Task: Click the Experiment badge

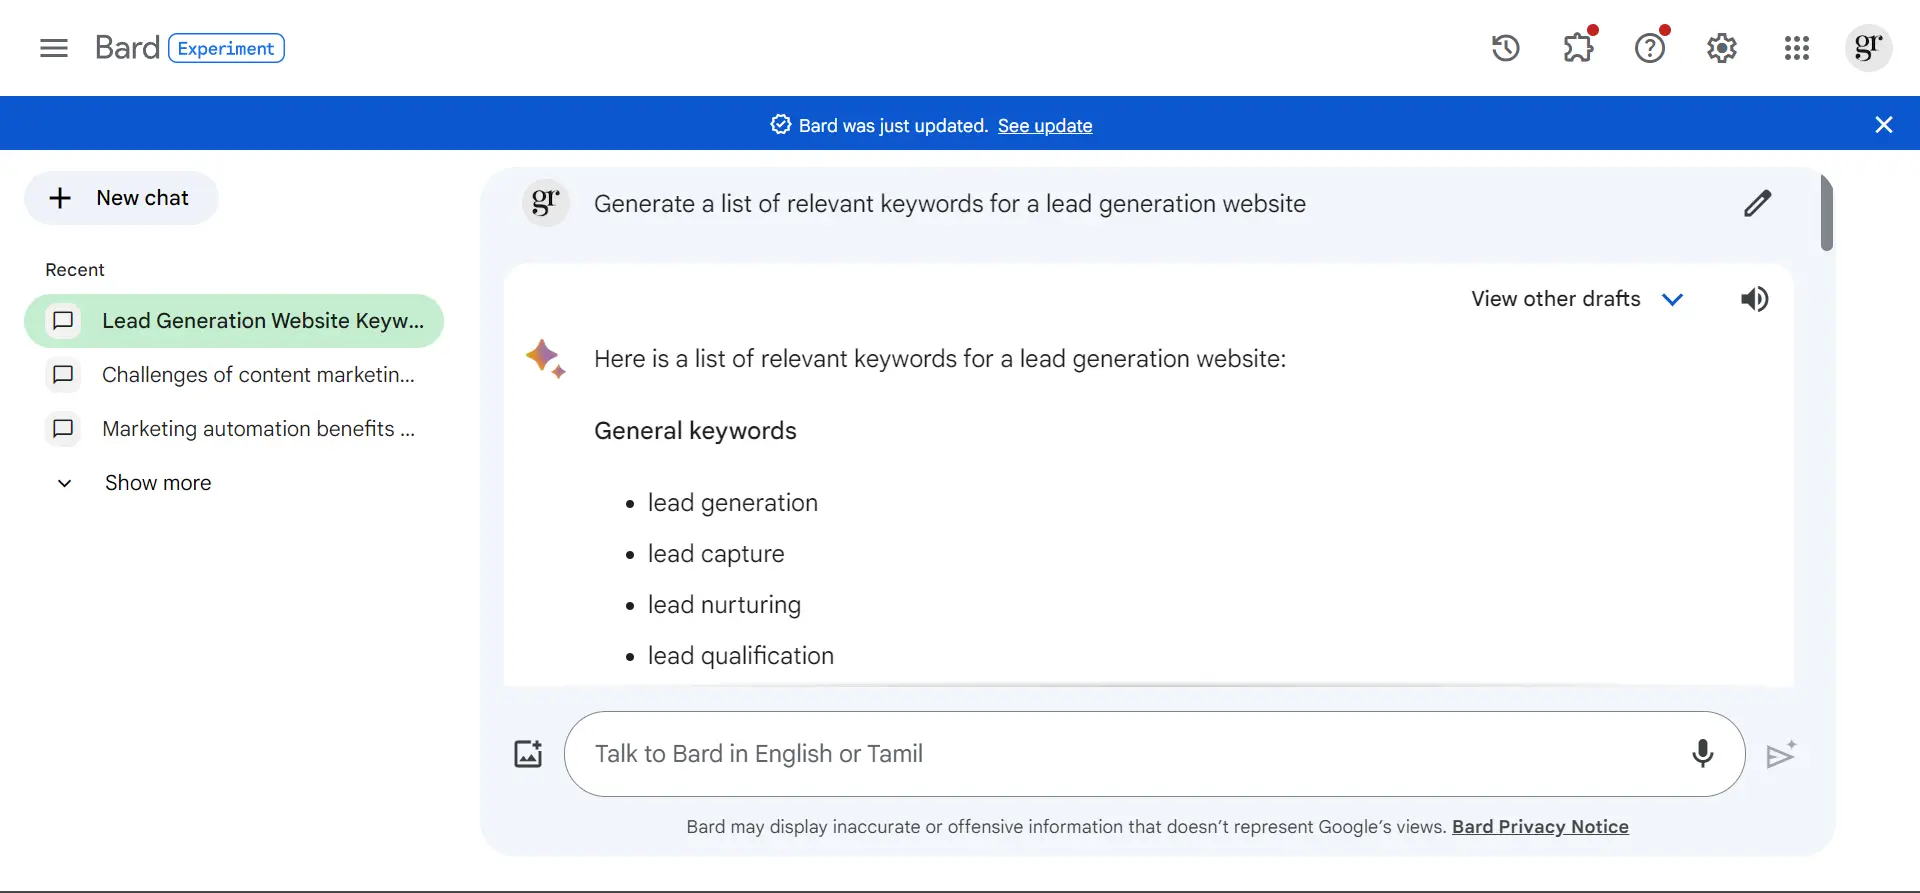Action: tap(226, 48)
